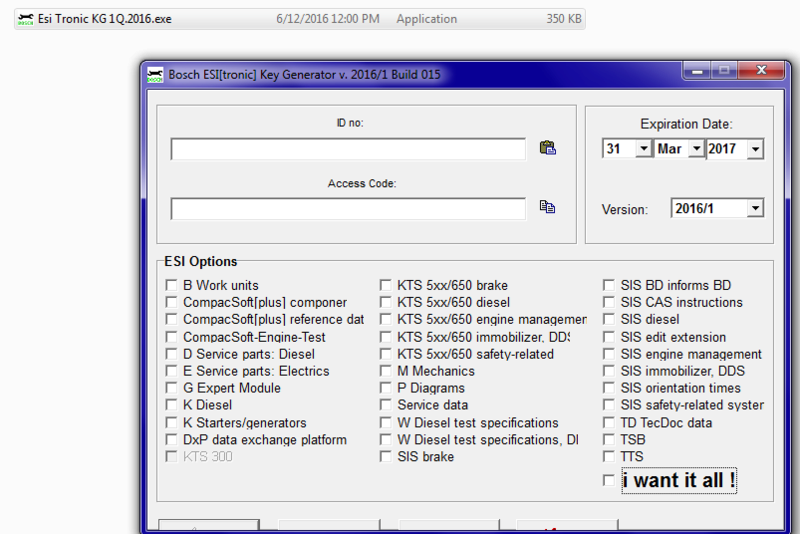800x534 pixels.
Task: Click the copy icon beside Access Code field
Action: pos(547,207)
